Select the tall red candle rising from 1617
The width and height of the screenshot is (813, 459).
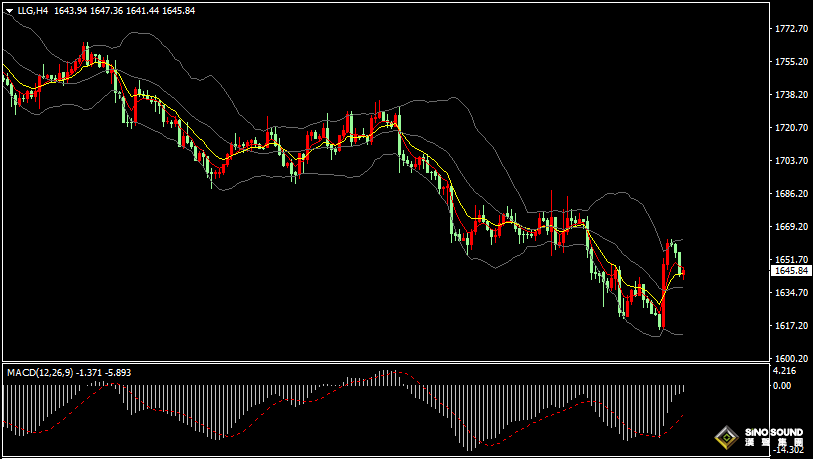click(663, 294)
